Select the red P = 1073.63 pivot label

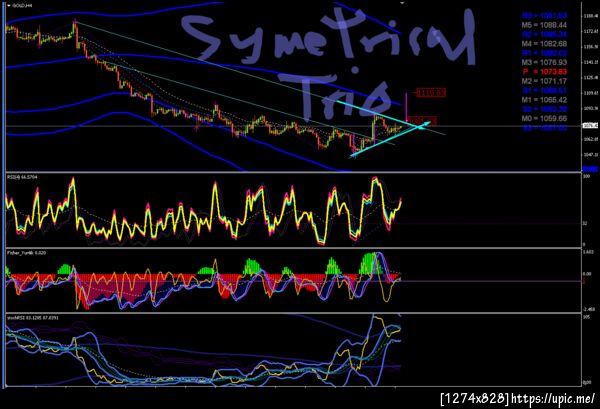[545, 72]
